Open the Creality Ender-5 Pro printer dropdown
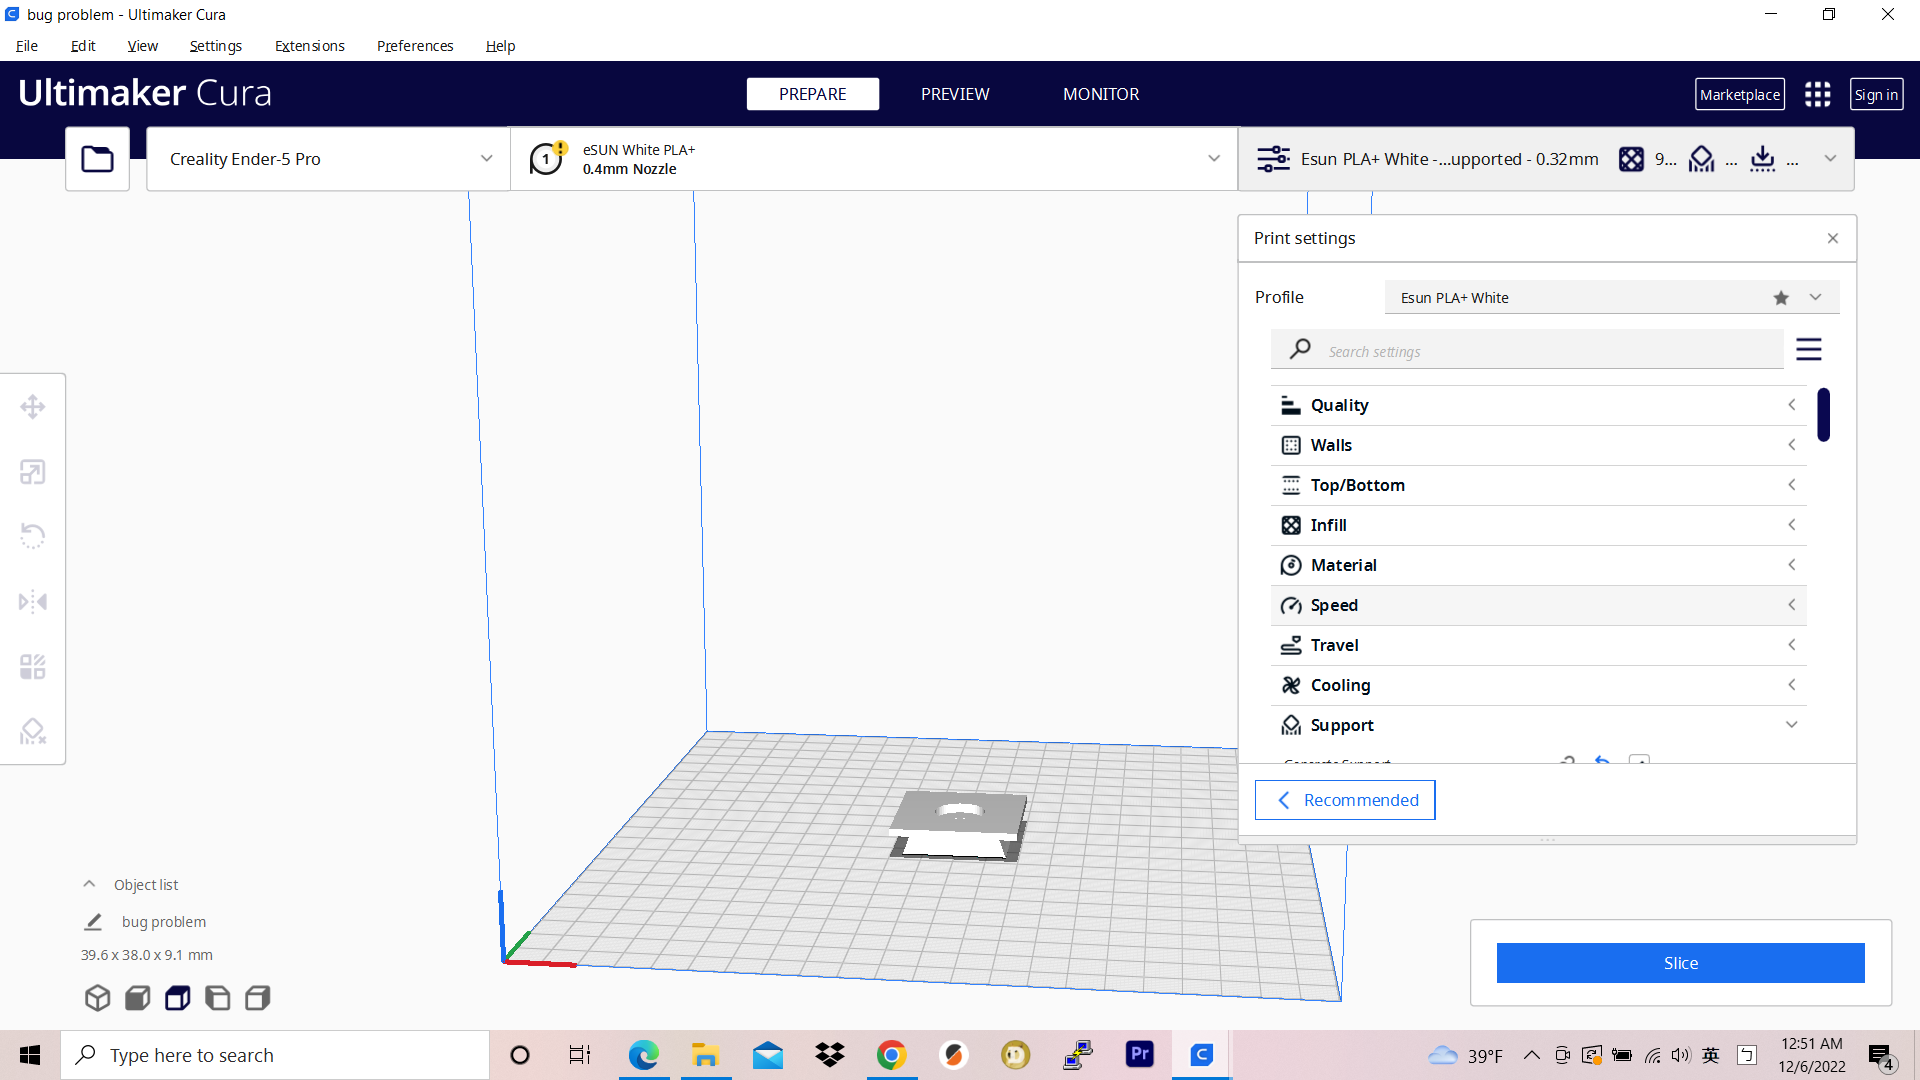The width and height of the screenshot is (1920, 1080). click(328, 159)
